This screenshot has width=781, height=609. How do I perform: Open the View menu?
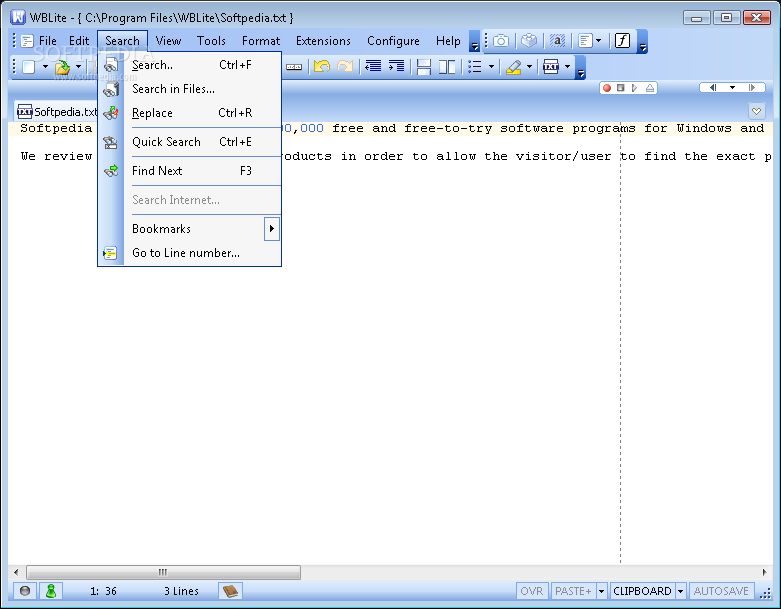(x=168, y=41)
